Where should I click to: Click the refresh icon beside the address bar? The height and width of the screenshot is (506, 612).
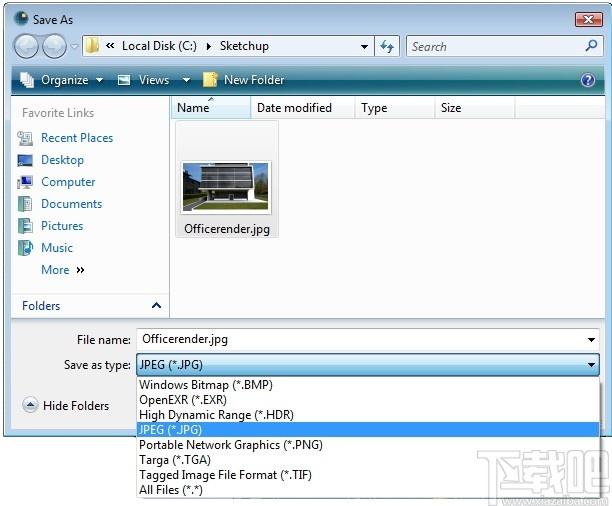387,46
